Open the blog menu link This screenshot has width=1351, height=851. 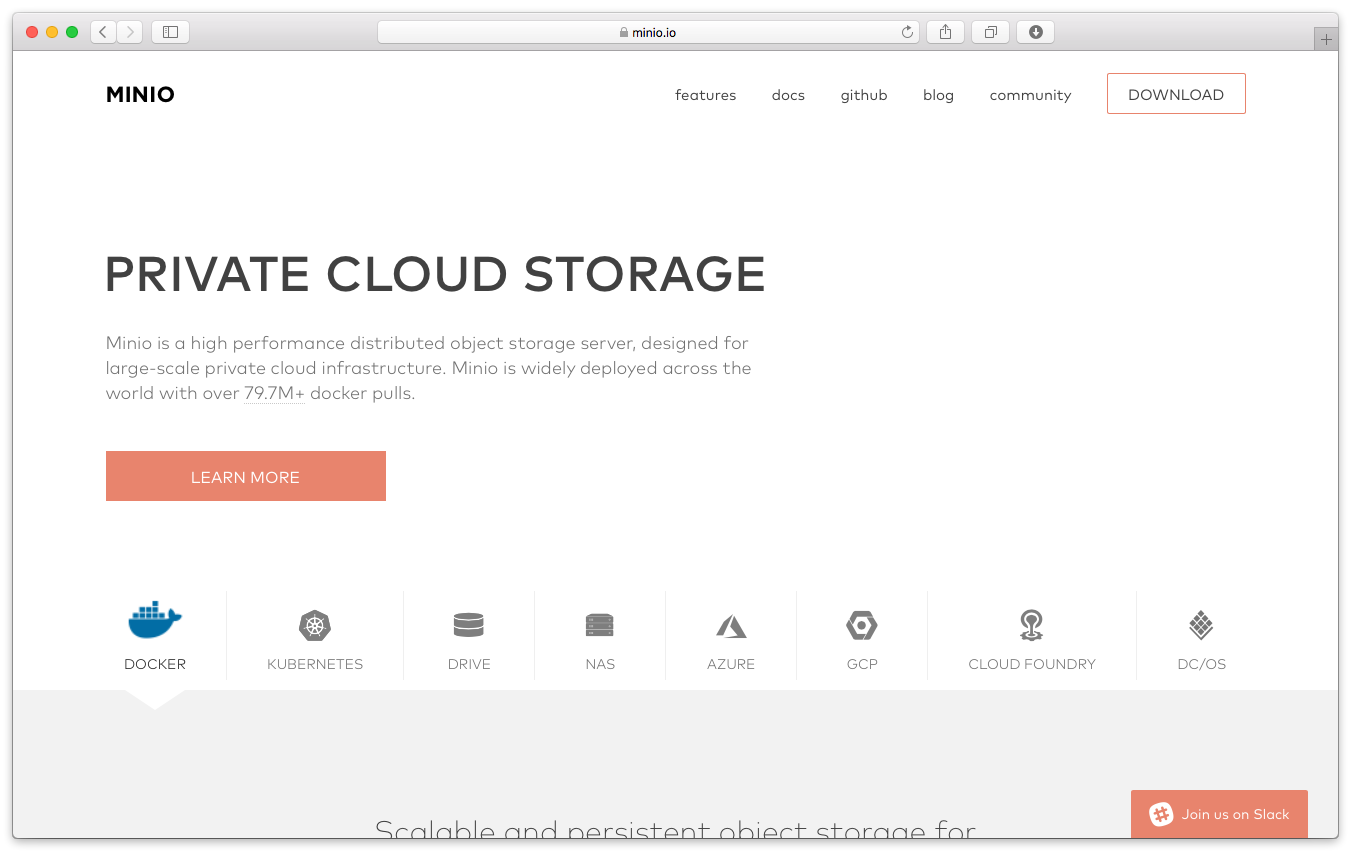click(x=938, y=95)
